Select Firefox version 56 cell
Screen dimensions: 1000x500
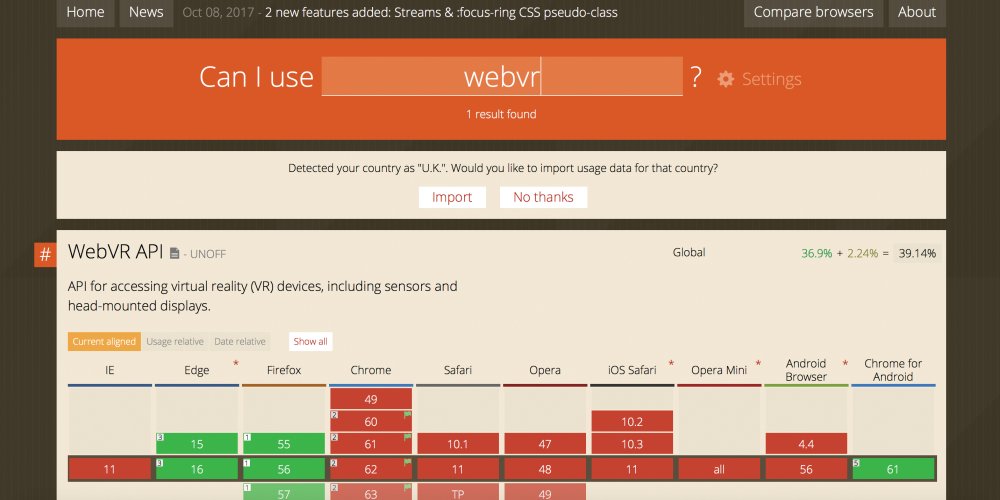pyautogui.click(x=284, y=469)
